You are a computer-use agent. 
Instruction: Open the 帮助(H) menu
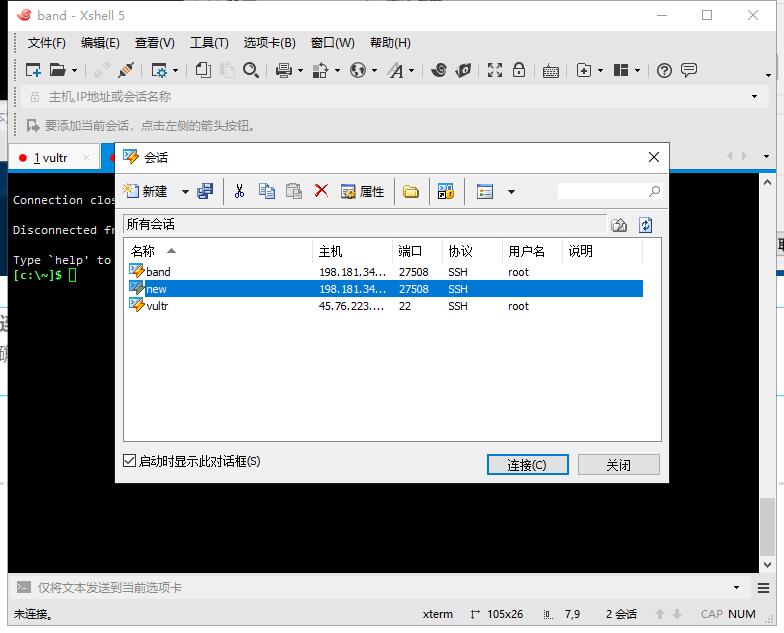point(390,43)
